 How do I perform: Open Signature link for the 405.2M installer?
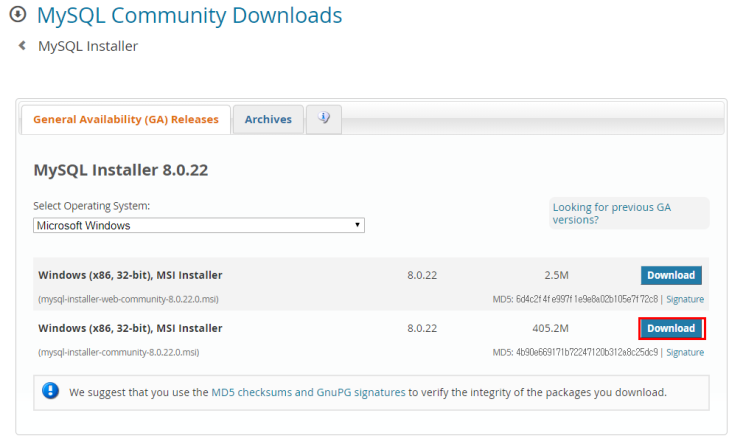(x=685, y=352)
